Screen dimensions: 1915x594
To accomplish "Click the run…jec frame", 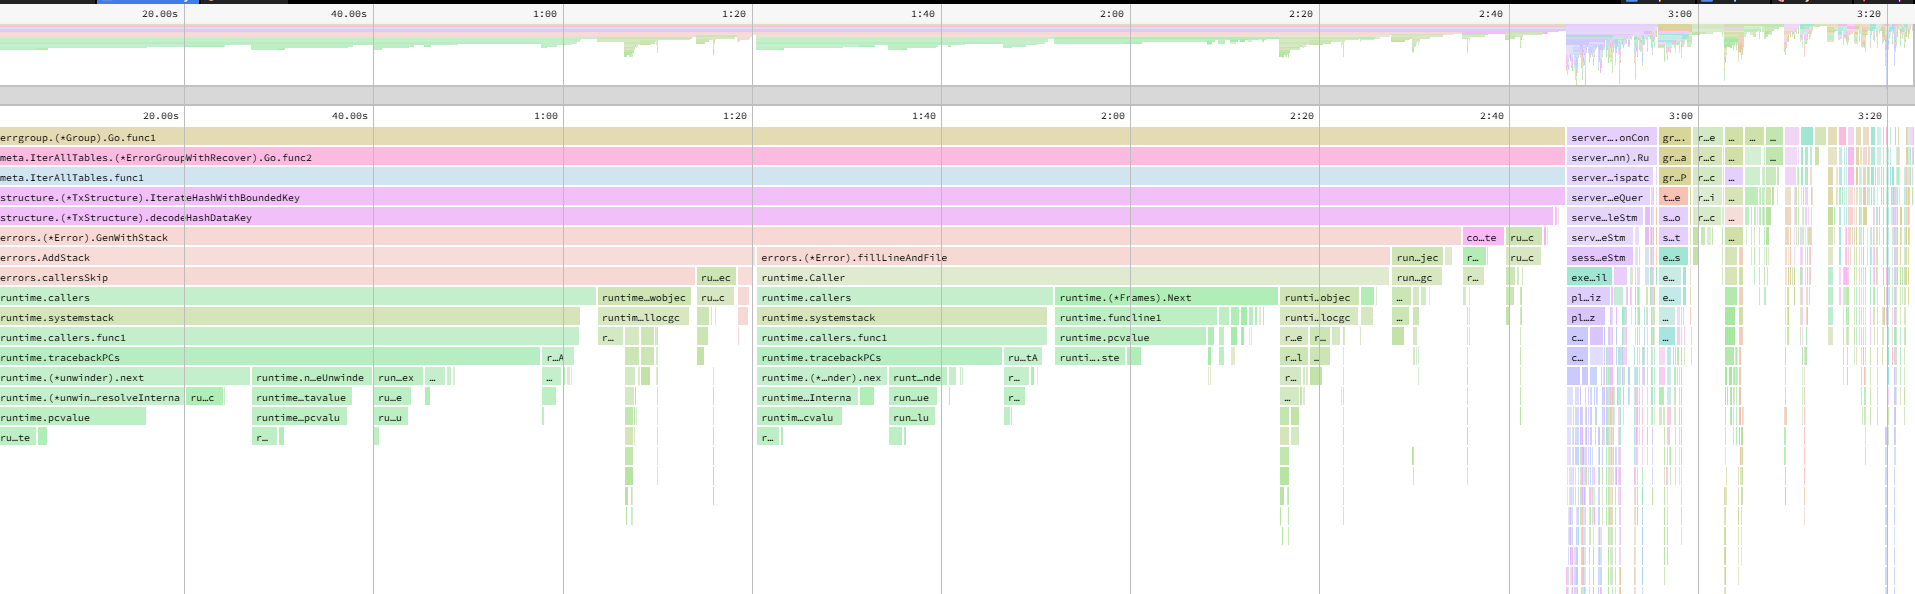I will point(1418,257).
